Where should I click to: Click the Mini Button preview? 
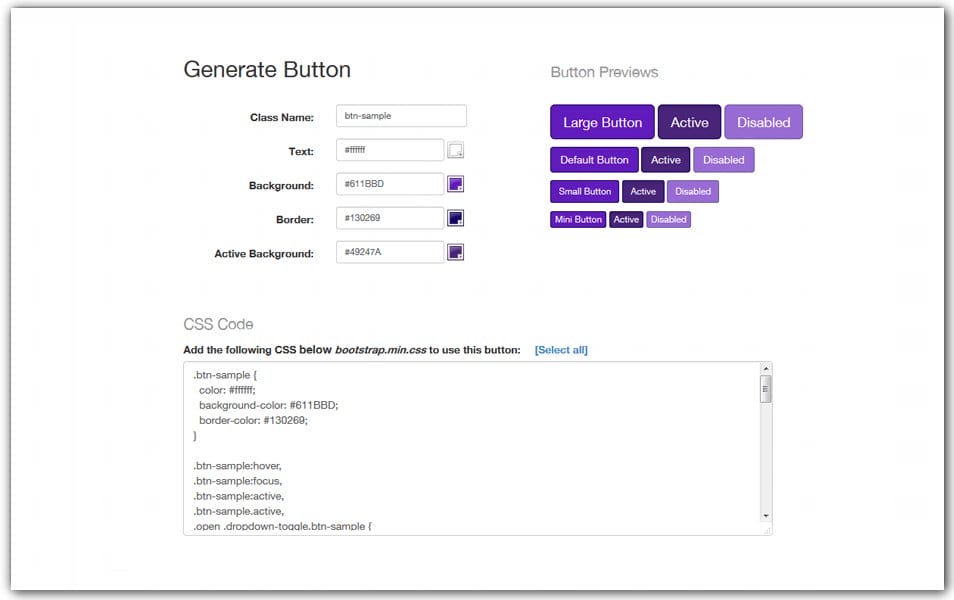[x=577, y=219]
